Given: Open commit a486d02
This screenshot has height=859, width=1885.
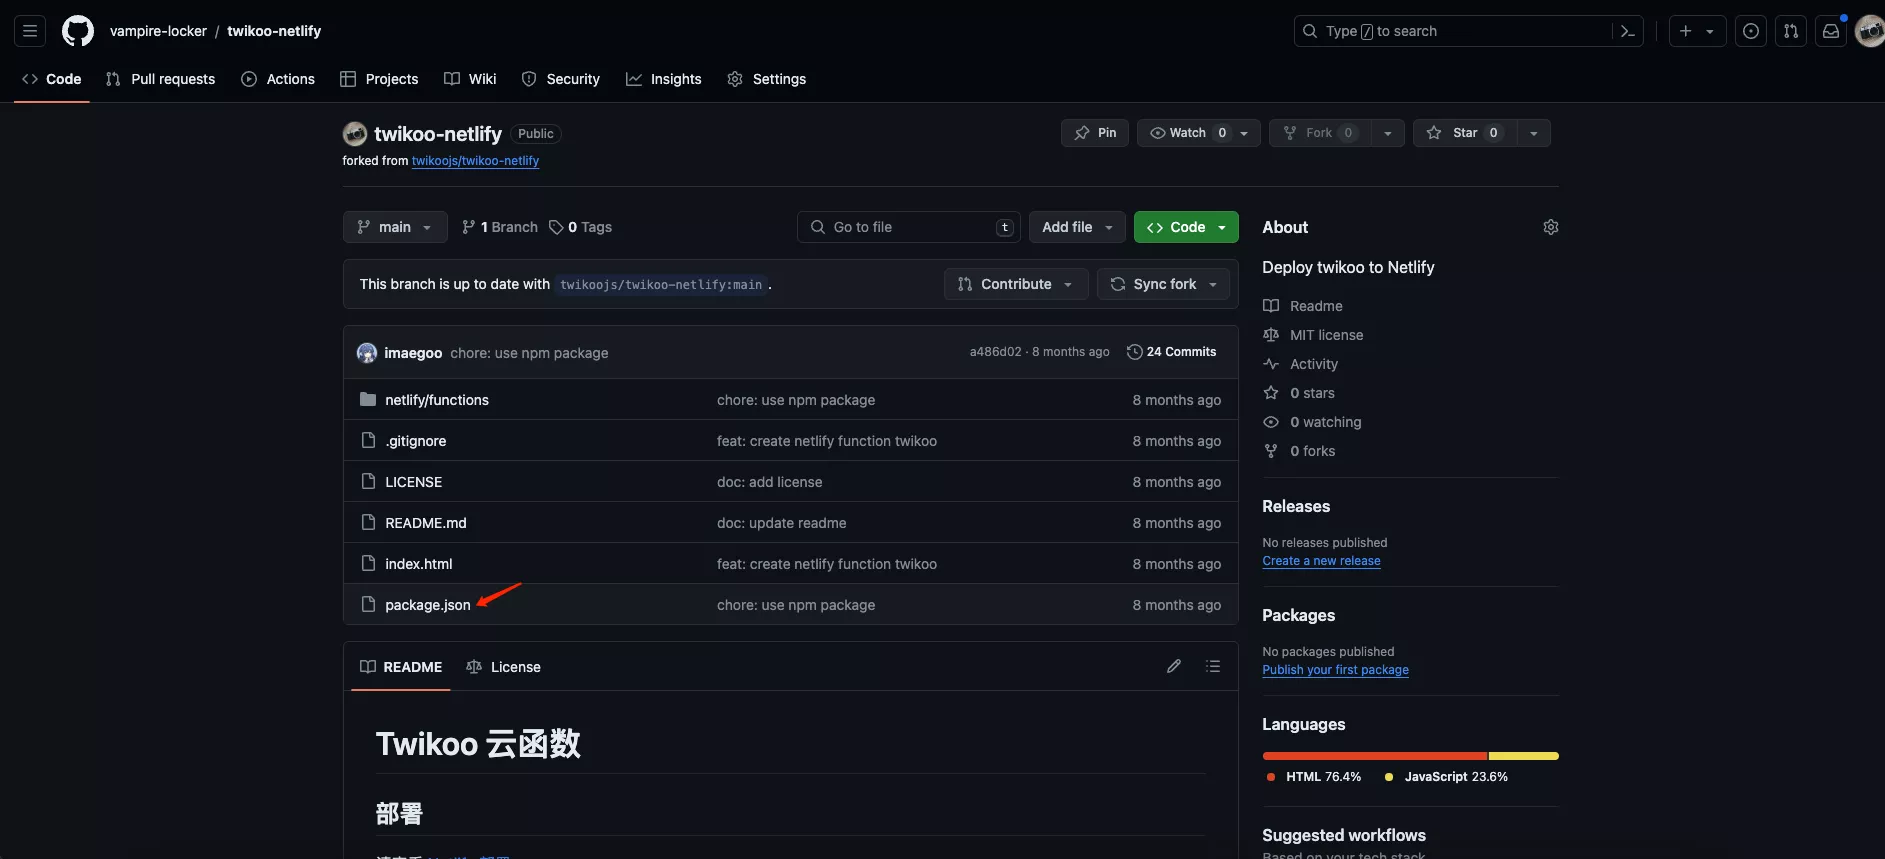Looking at the screenshot, I should [995, 352].
